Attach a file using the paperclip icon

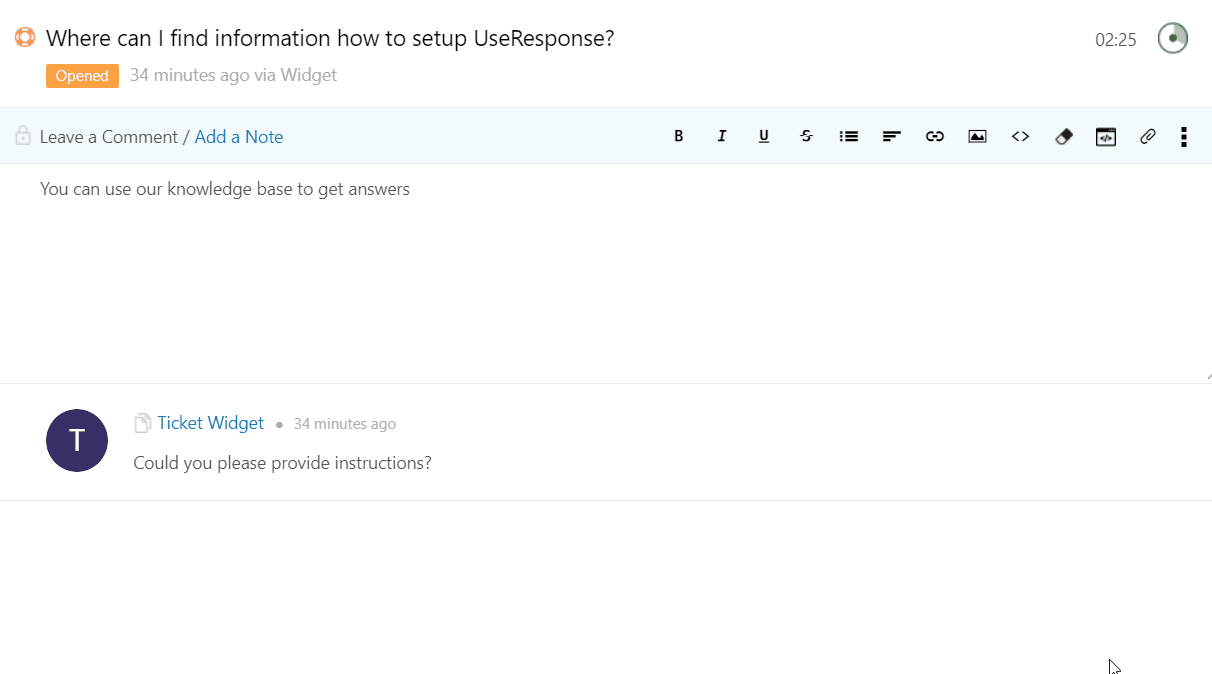[x=1148, y=136]
